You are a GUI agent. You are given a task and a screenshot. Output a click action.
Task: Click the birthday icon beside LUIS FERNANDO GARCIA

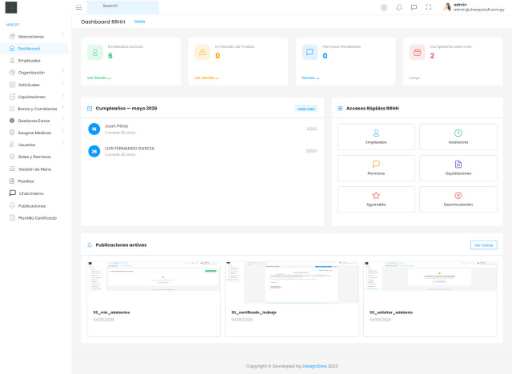click(x=94, y=151)
